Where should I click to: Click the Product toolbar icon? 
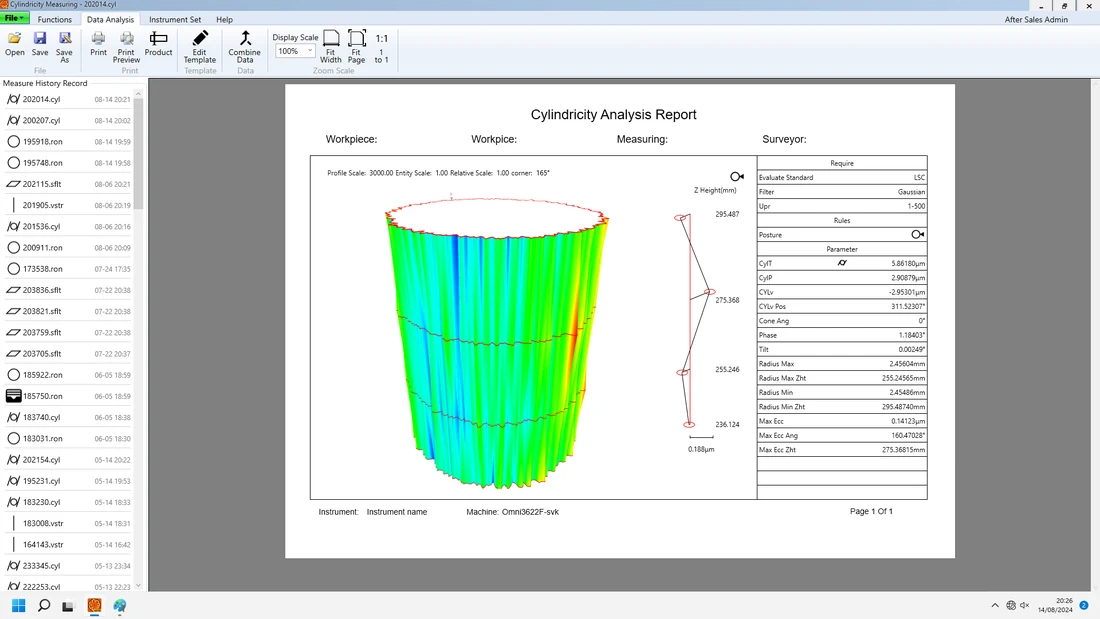tap(159, 44)
